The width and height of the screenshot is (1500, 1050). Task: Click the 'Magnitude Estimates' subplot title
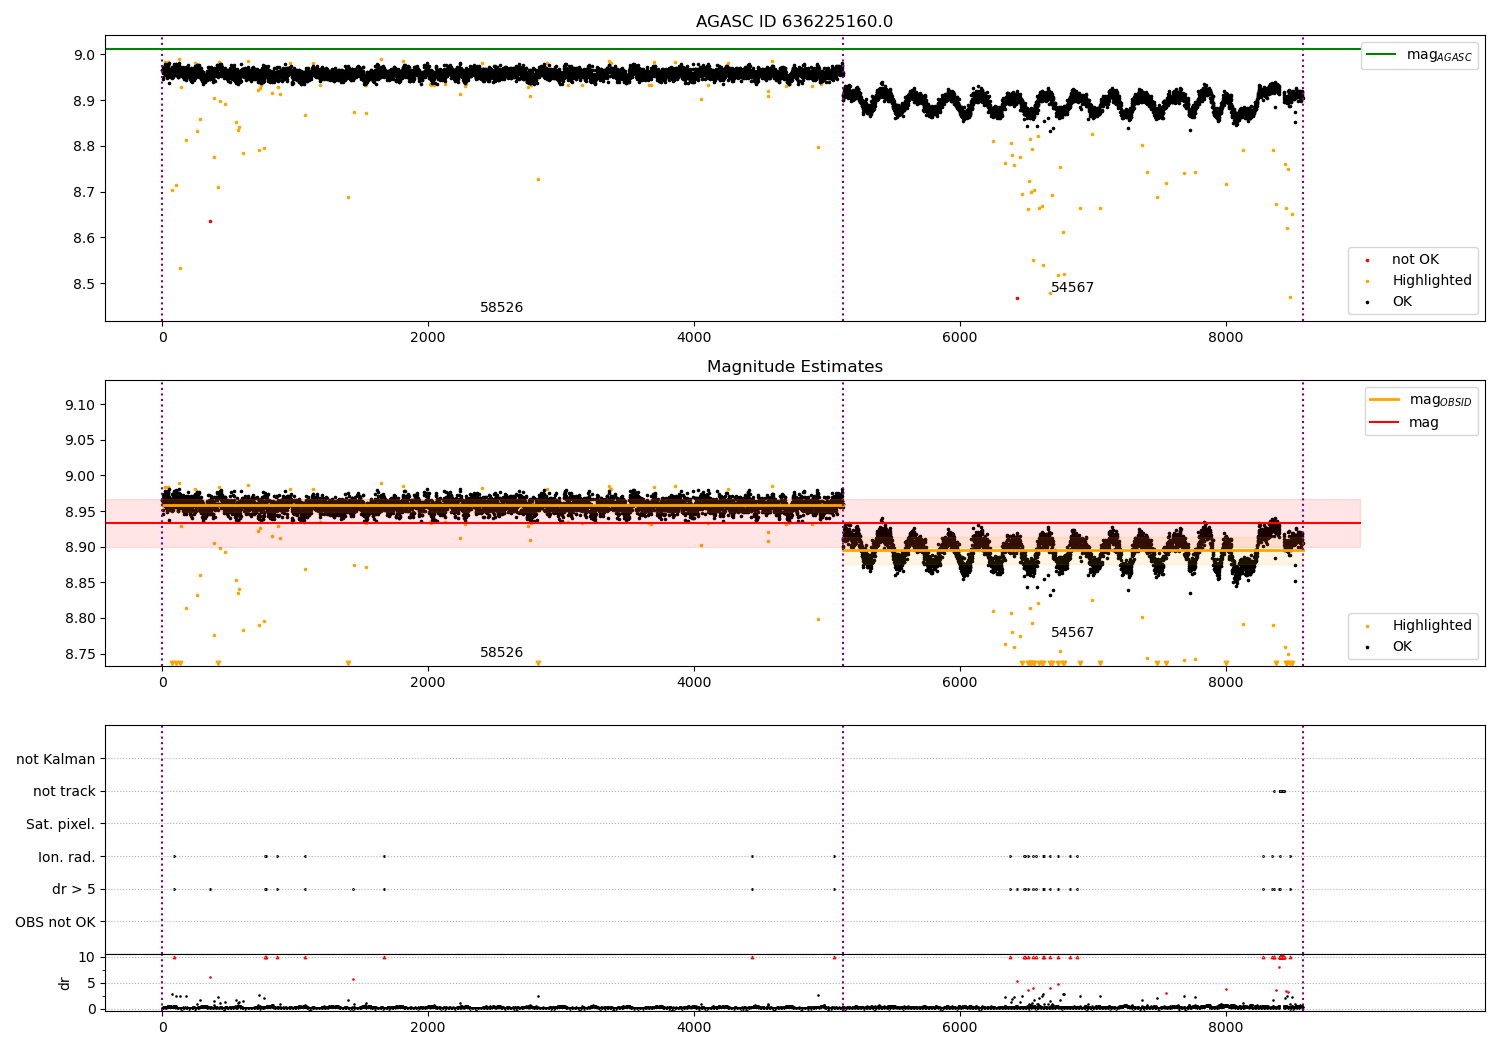[x=794, y=366]
